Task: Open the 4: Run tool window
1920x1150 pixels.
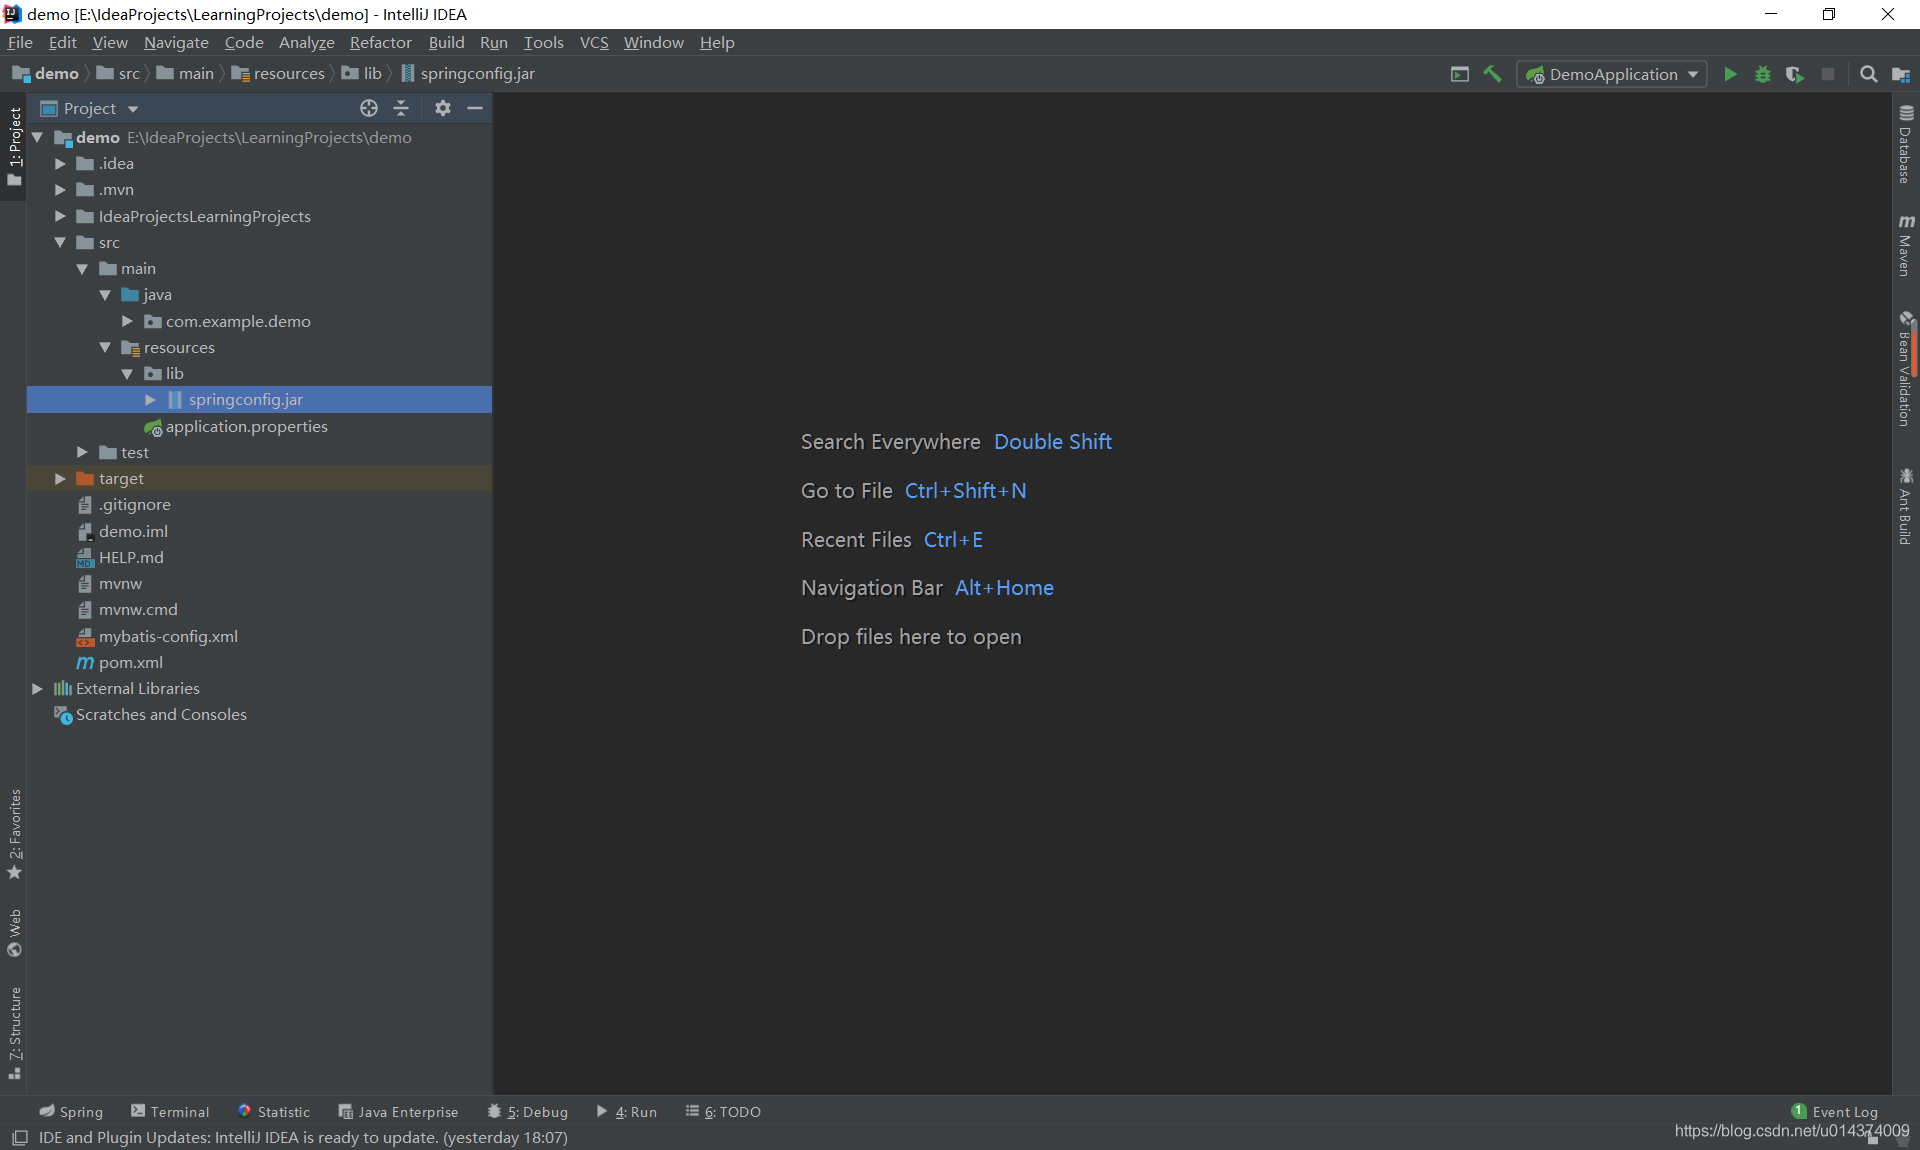Action: tap(627, 1111)
